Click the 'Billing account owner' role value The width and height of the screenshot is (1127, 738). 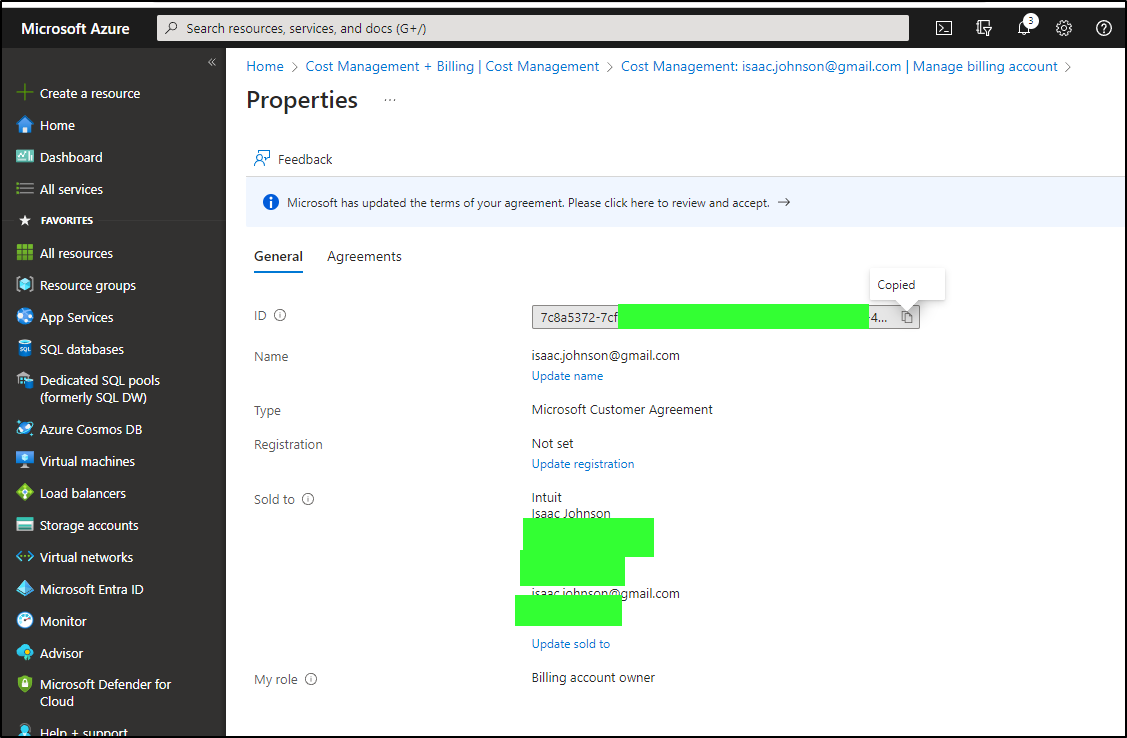pyautogui.click(x=594, y=678)
